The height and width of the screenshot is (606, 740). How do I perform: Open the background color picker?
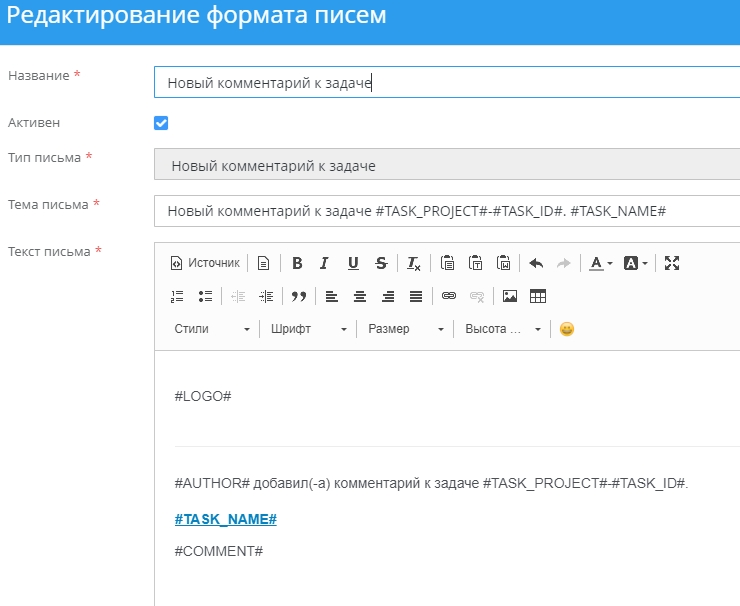(x=636, y=263)
